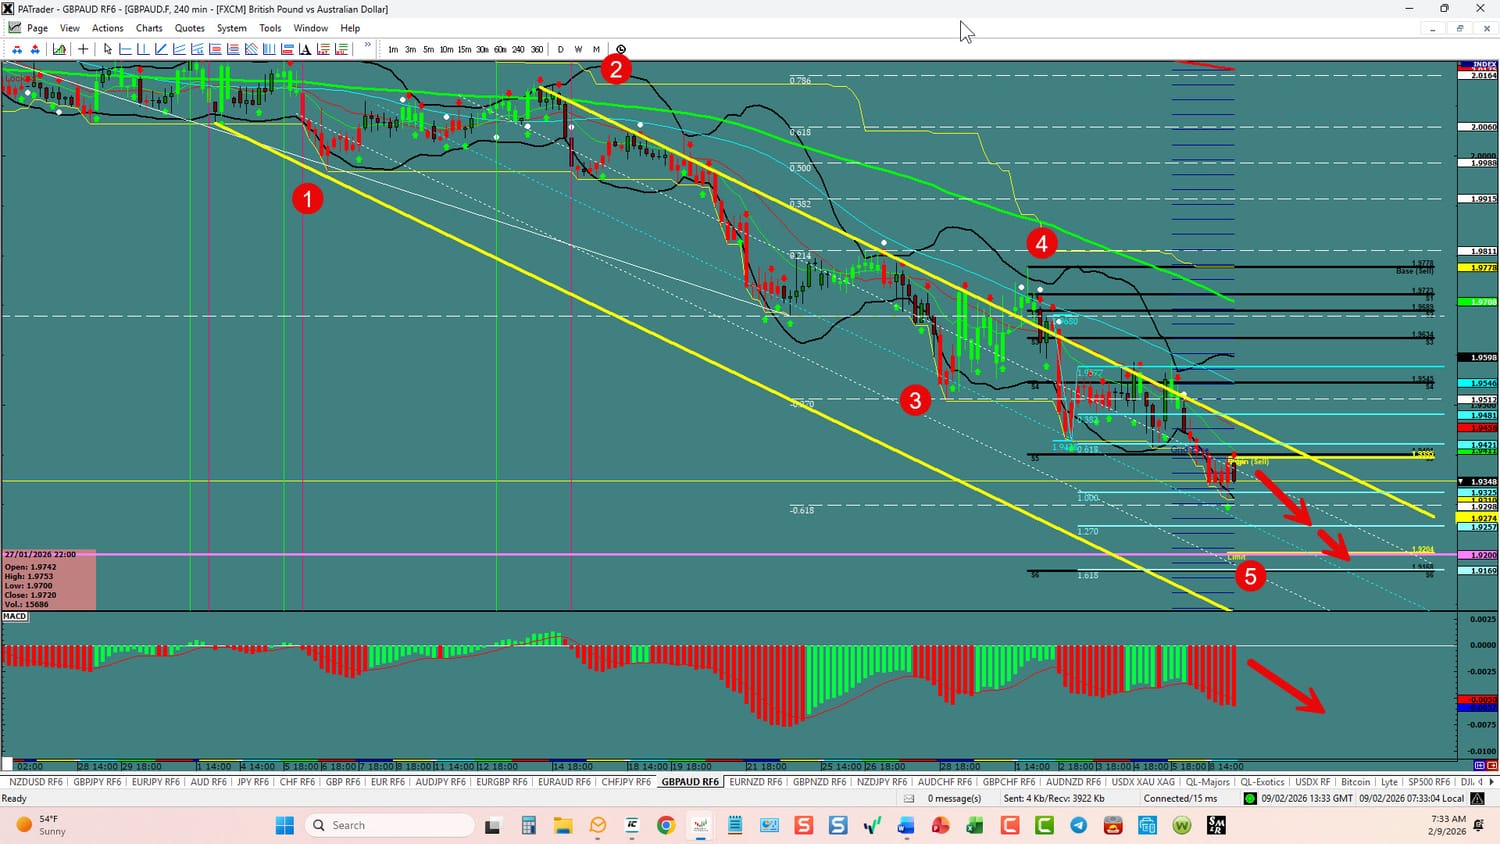This screenshot has width=1500, height=844.
Task: Select the text annotation 'A' tool
Action: pyautogui.click(x=305, y=49)
